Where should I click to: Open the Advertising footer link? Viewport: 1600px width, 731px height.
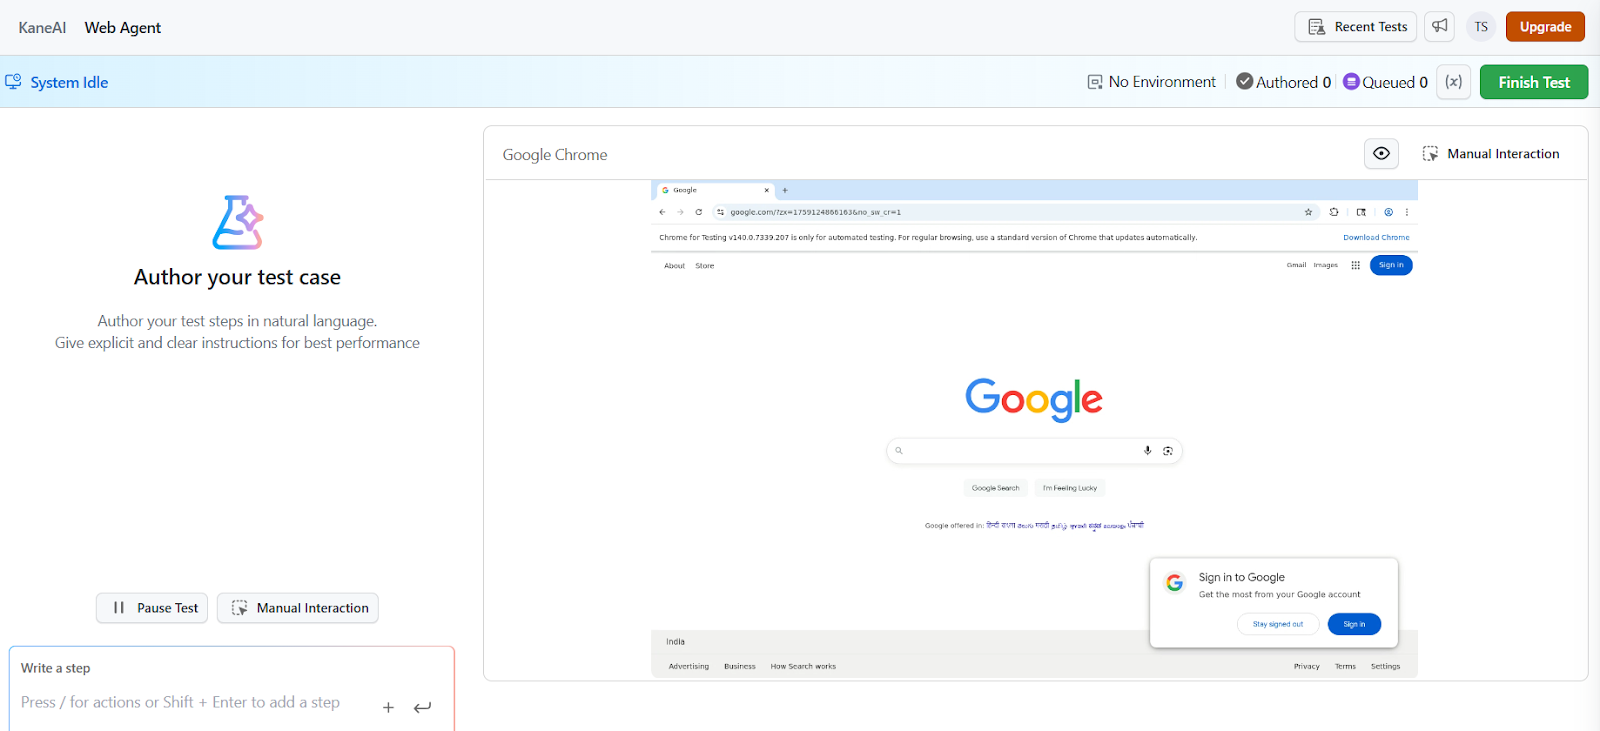pos(688,666)
